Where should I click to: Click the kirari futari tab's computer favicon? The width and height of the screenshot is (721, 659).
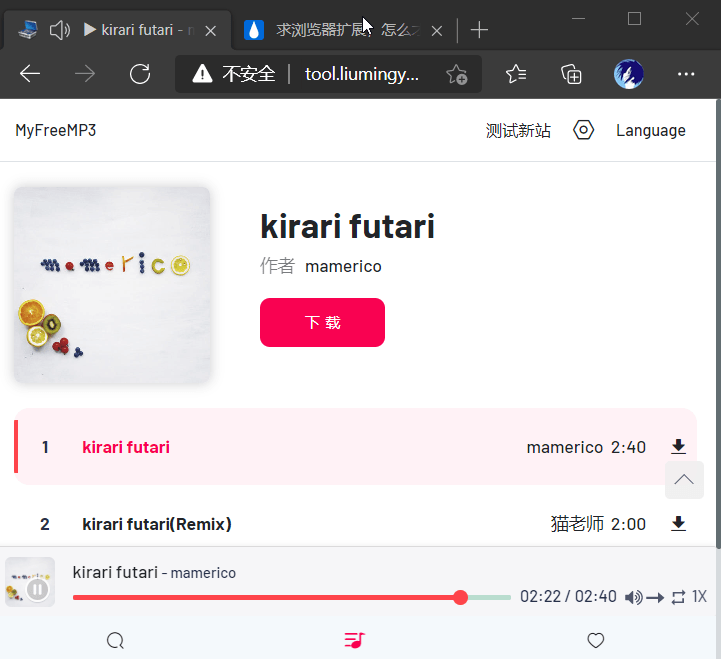point(27,30)
